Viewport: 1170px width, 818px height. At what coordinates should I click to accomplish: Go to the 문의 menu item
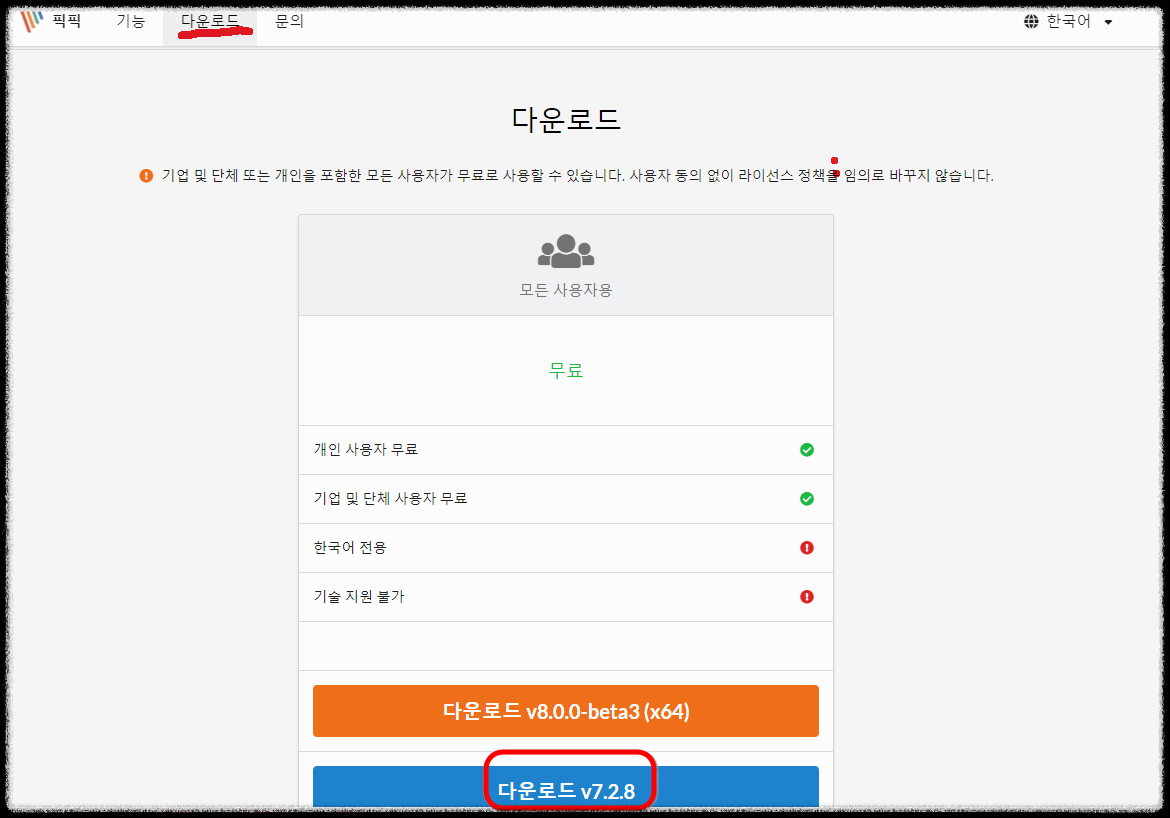pyautogui.click(x=288, y=20)
